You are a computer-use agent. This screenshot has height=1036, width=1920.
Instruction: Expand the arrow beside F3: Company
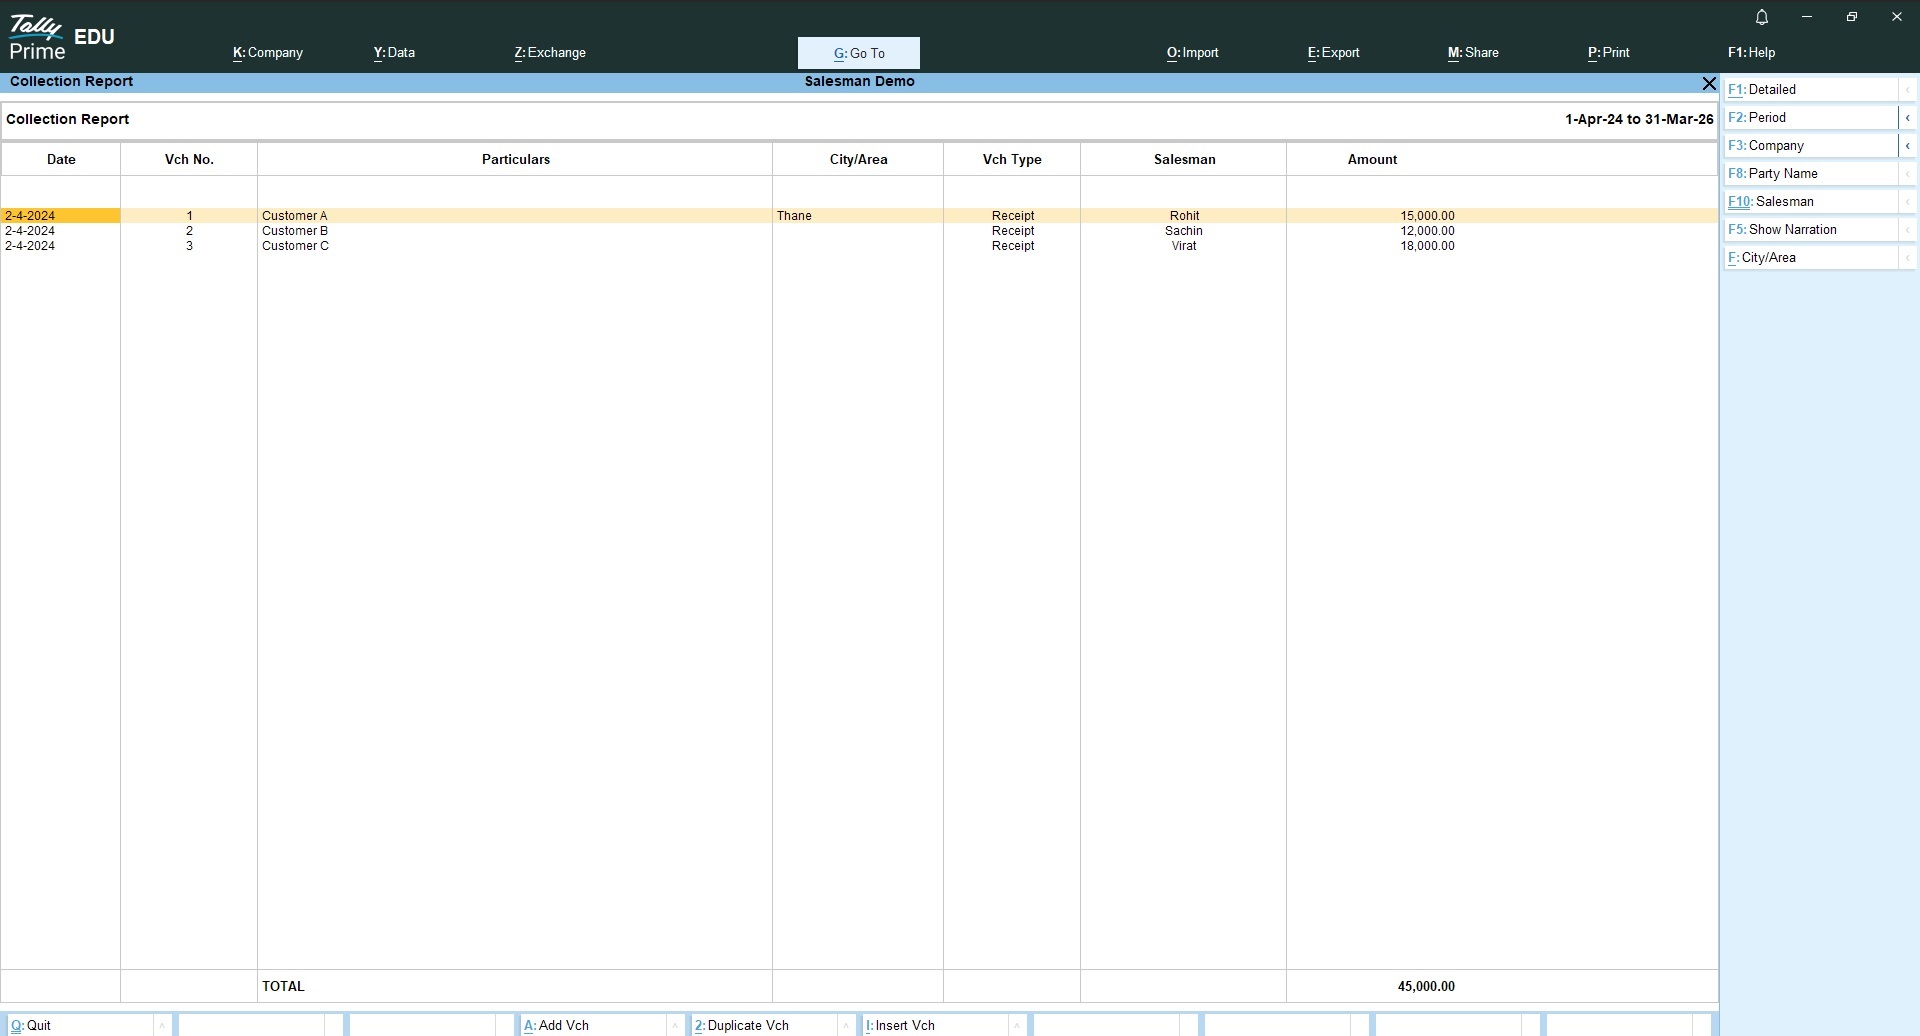1907,146
